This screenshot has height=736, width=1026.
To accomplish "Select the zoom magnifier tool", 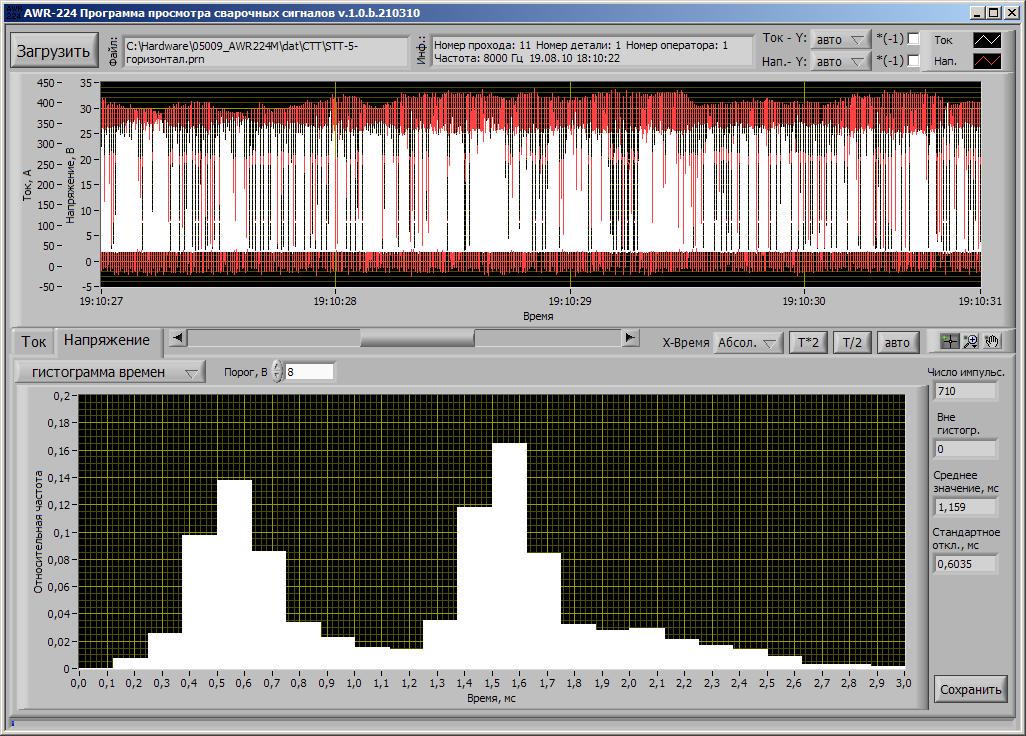I will click(x=971, y=342).
